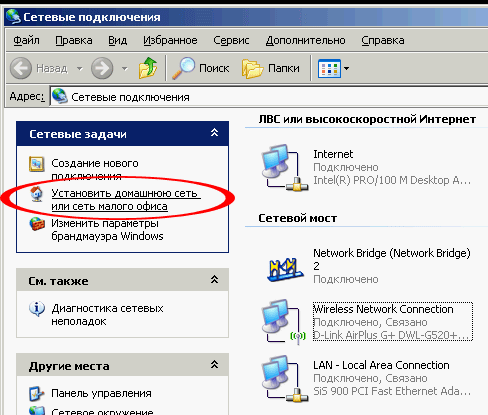Click the Control Panel icon

click(37, 394)
